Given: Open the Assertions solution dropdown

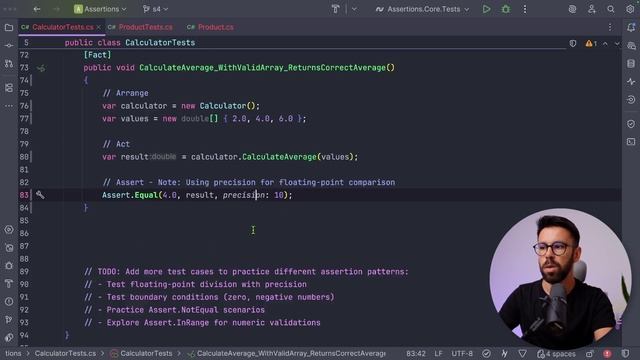Looking at the screenshot, I should tap(100, 9).
